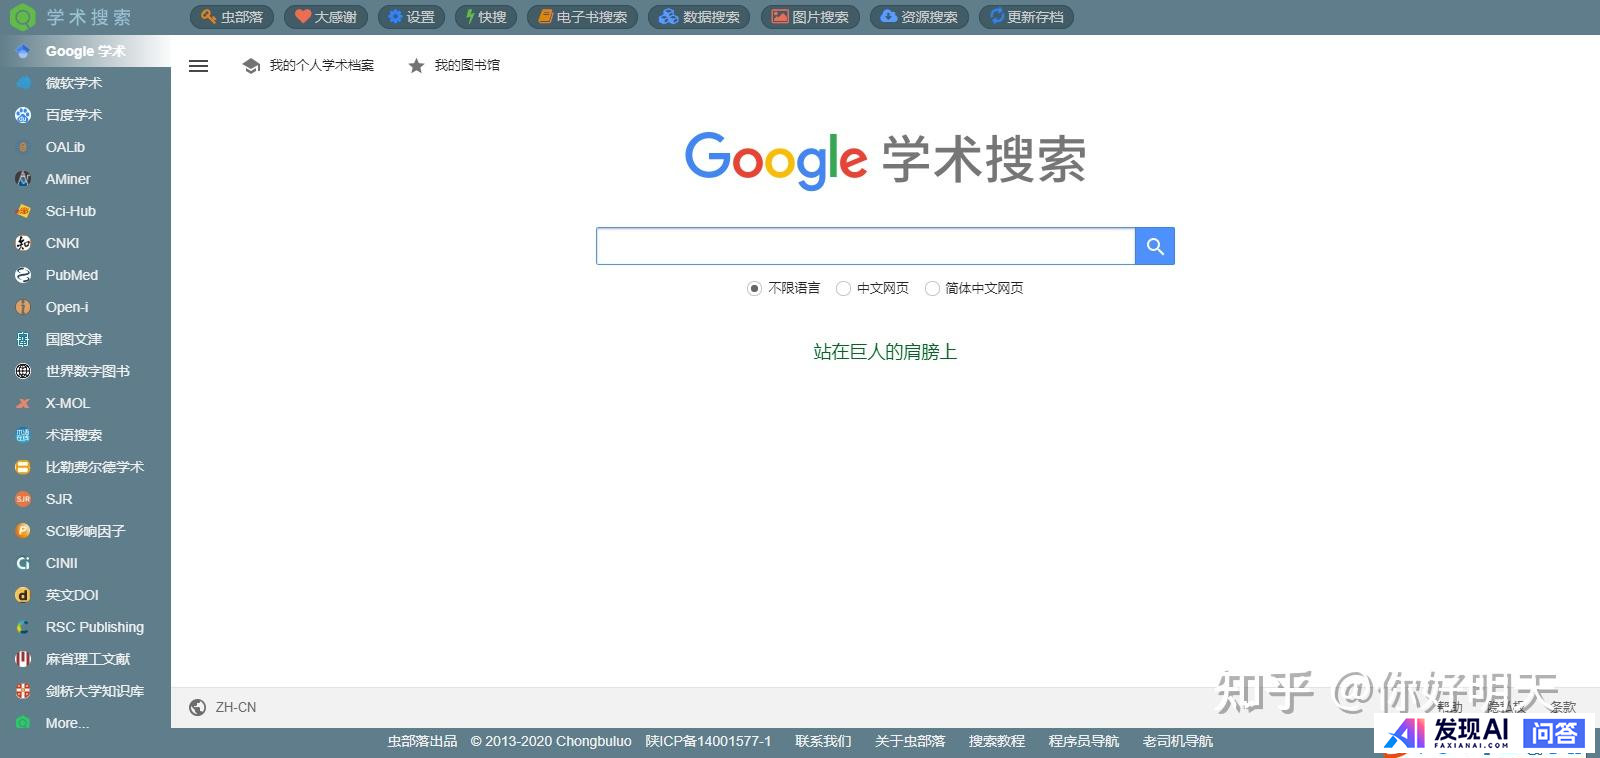Click 更新存档 toolbar item
The image size is (1600, 758).
click(x=1026, y=17)
